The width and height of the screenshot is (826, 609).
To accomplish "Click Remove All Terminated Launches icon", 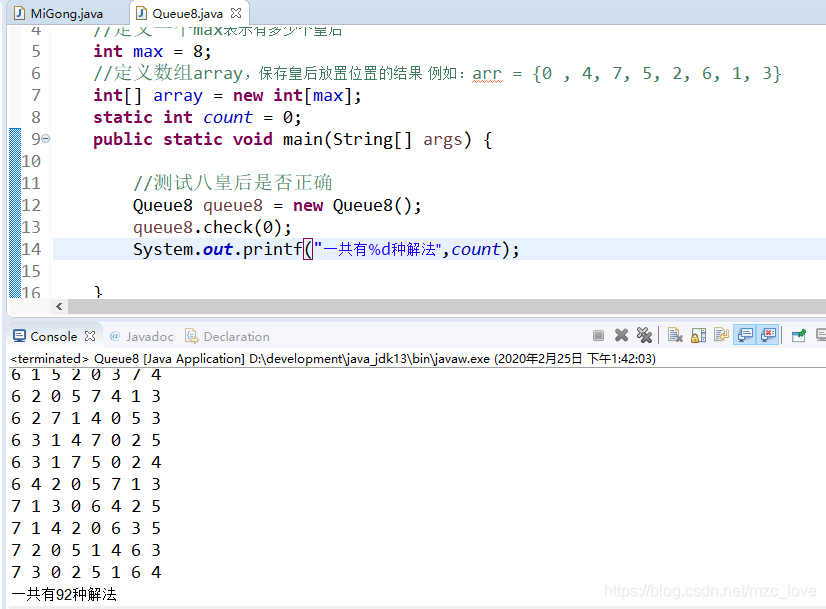I will 644,335.
